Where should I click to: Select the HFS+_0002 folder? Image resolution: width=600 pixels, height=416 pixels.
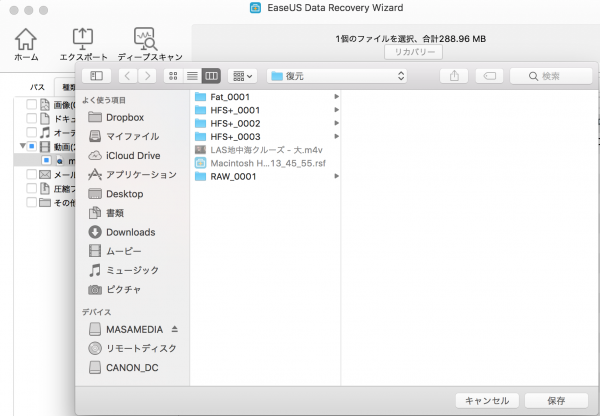265,123
